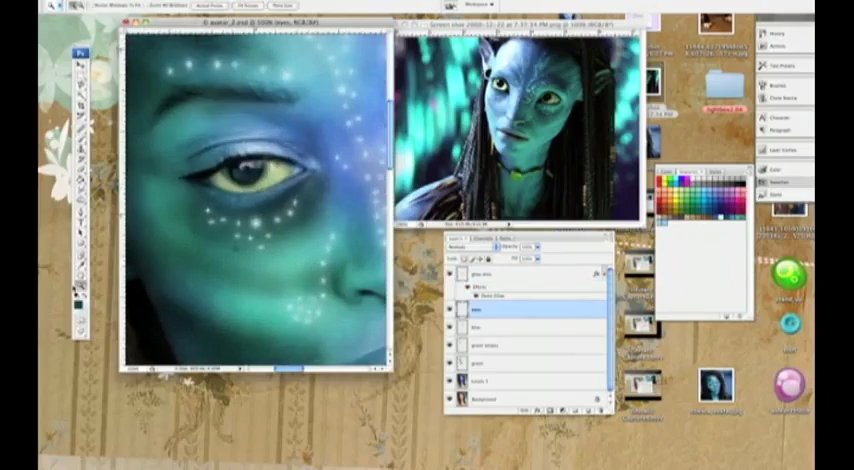Click the Zoom Out icon in options bar

tap(80, 5)
